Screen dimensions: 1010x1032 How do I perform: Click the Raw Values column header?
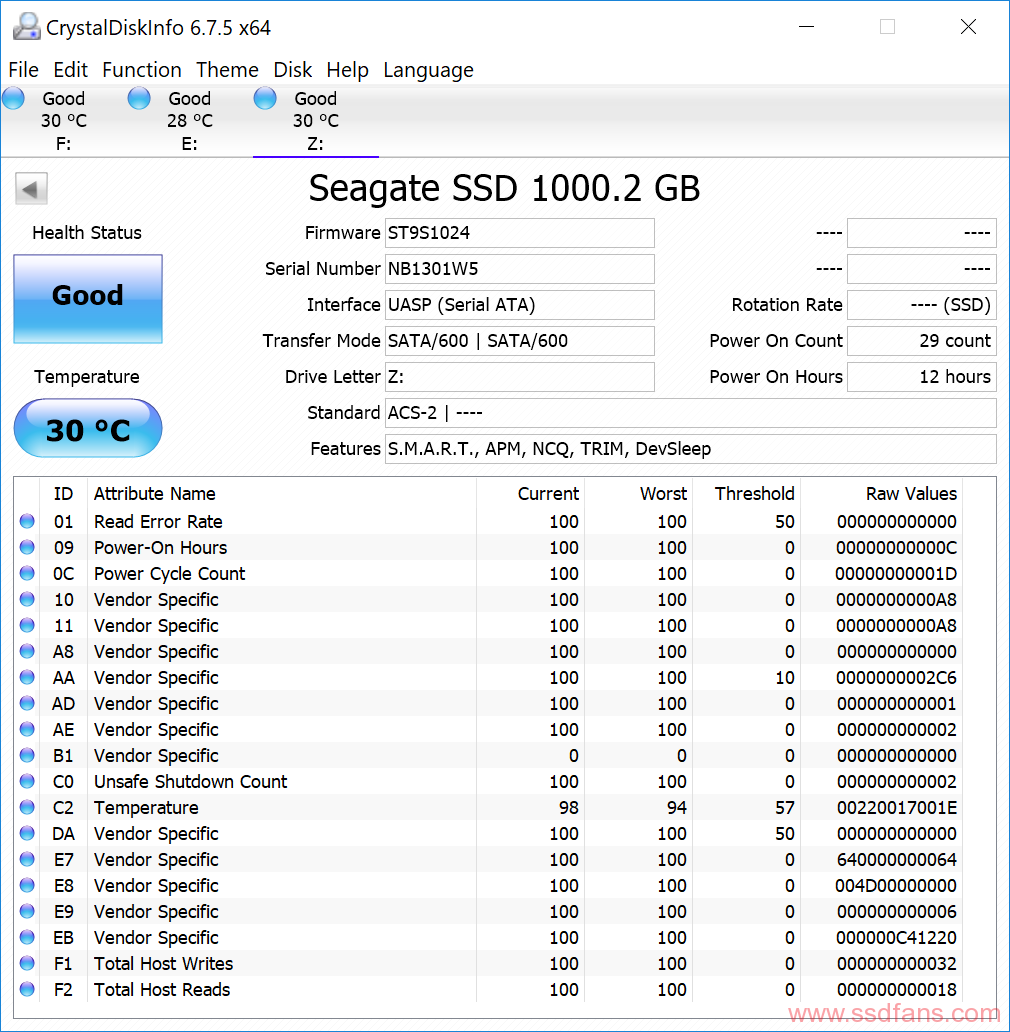[911, 494]
